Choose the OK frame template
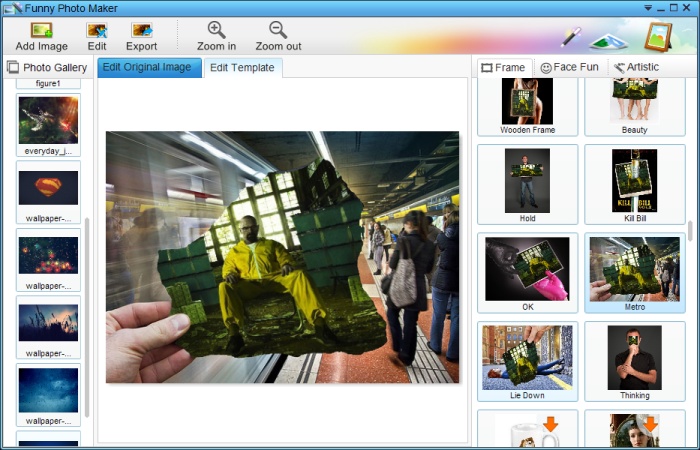 click(527, 273)
